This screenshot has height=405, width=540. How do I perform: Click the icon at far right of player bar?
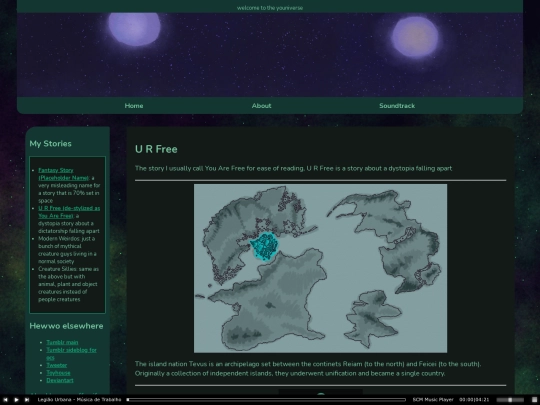tap(534, 399)
